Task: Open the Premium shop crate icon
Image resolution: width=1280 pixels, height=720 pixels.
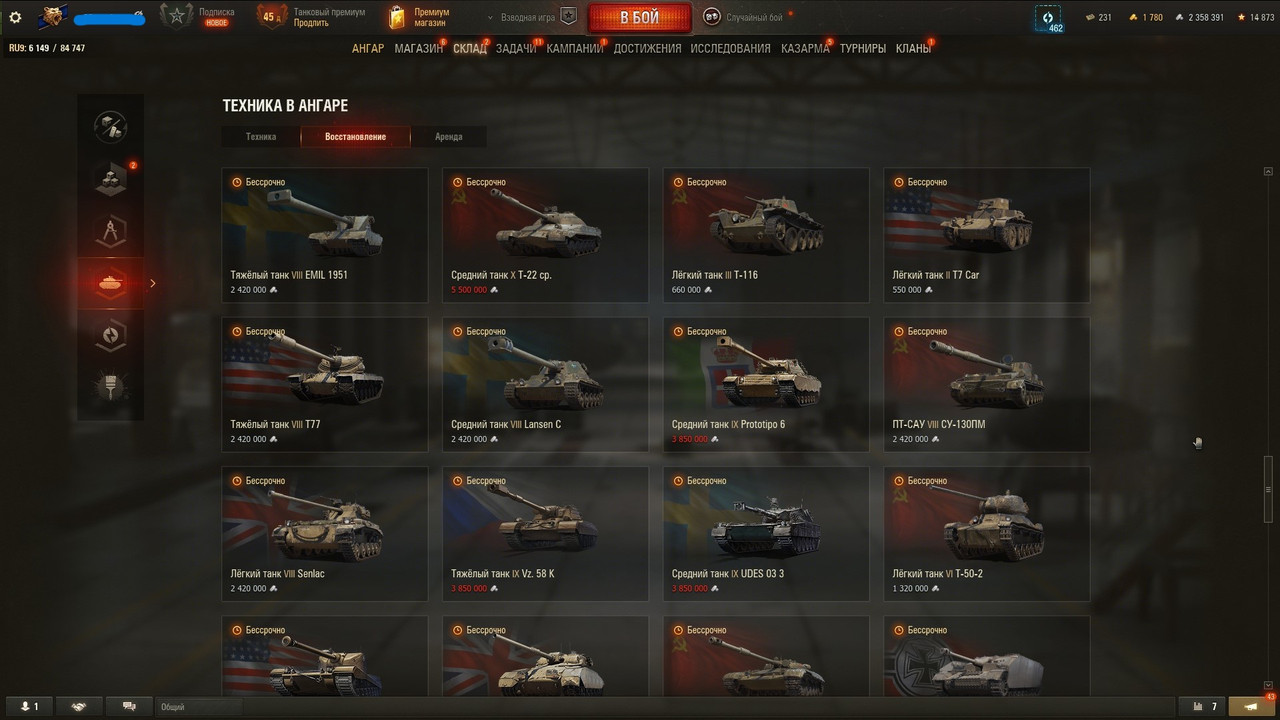Action: click(x=398, y=17)
